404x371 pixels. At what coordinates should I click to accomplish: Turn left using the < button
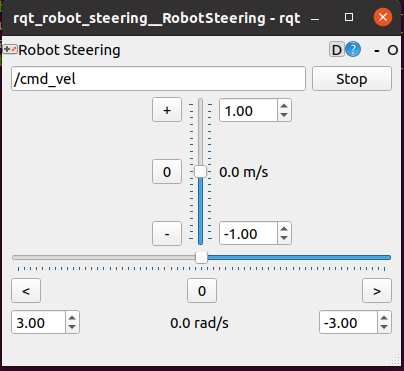click(x=26, y=291)
